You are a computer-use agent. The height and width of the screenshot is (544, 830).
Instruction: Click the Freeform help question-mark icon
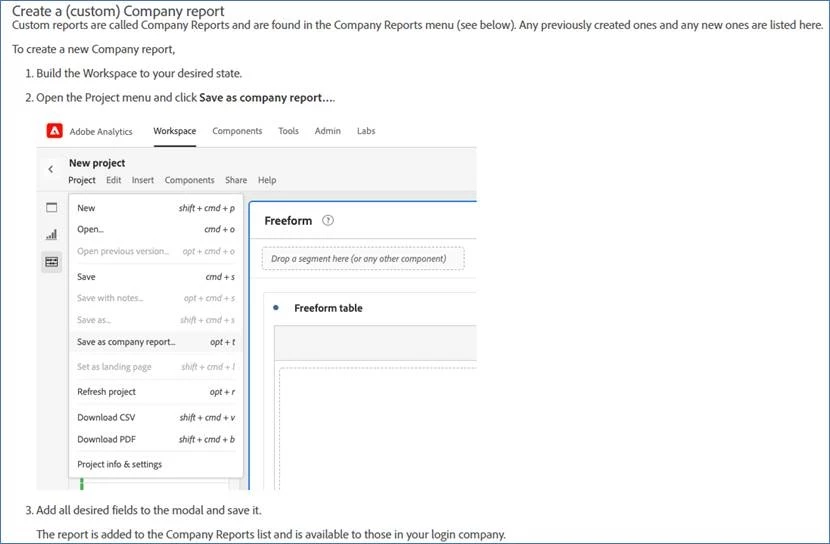click(x=328, y=221)
